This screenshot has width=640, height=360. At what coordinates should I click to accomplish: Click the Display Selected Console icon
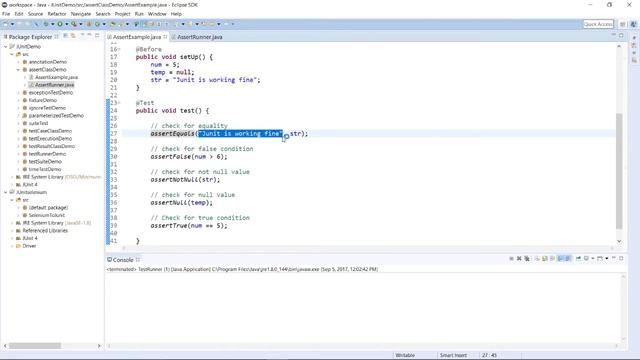coord(587,258)
